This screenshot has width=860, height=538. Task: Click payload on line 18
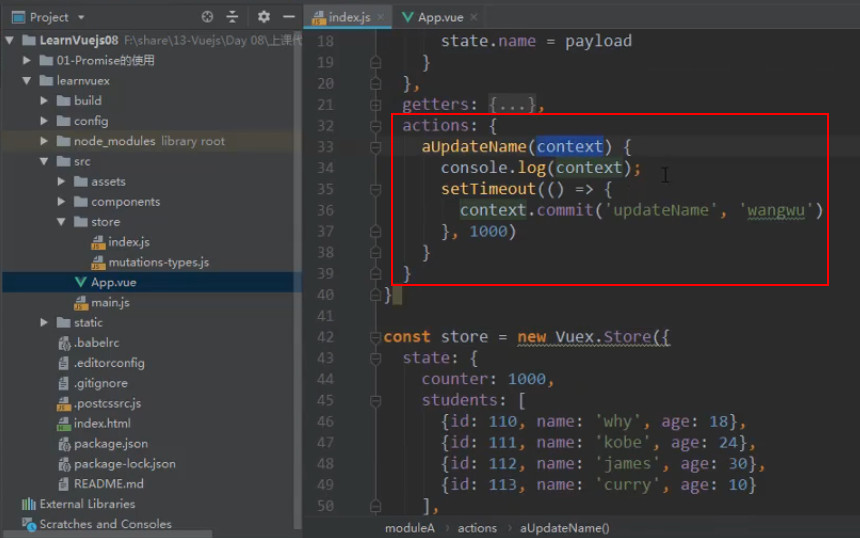pyautogui.click(x=598, y=41)
